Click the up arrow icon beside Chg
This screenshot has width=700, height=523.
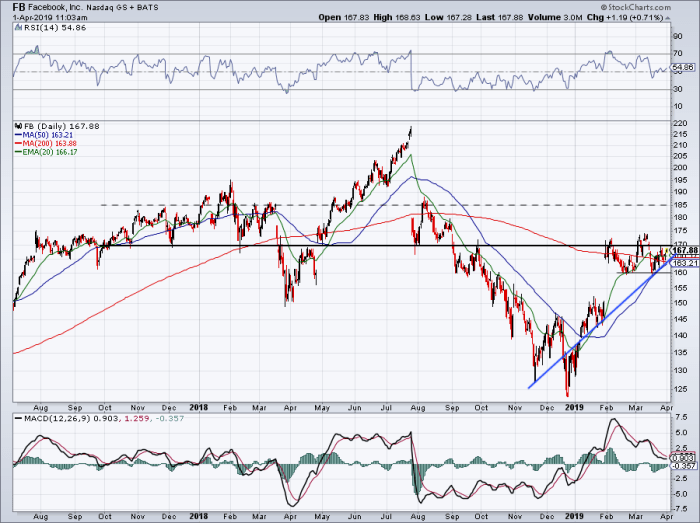(x=667, y=18)
